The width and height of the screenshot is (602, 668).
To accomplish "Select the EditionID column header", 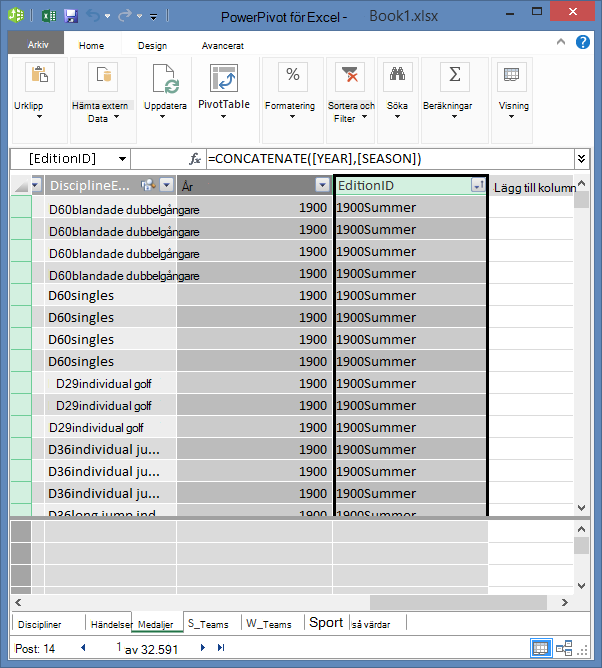I will 403,185.
